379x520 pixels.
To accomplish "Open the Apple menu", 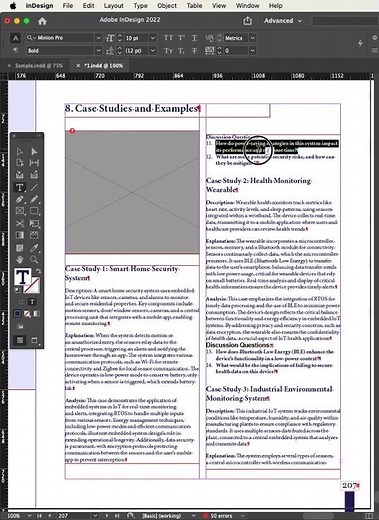I will 13,6.
